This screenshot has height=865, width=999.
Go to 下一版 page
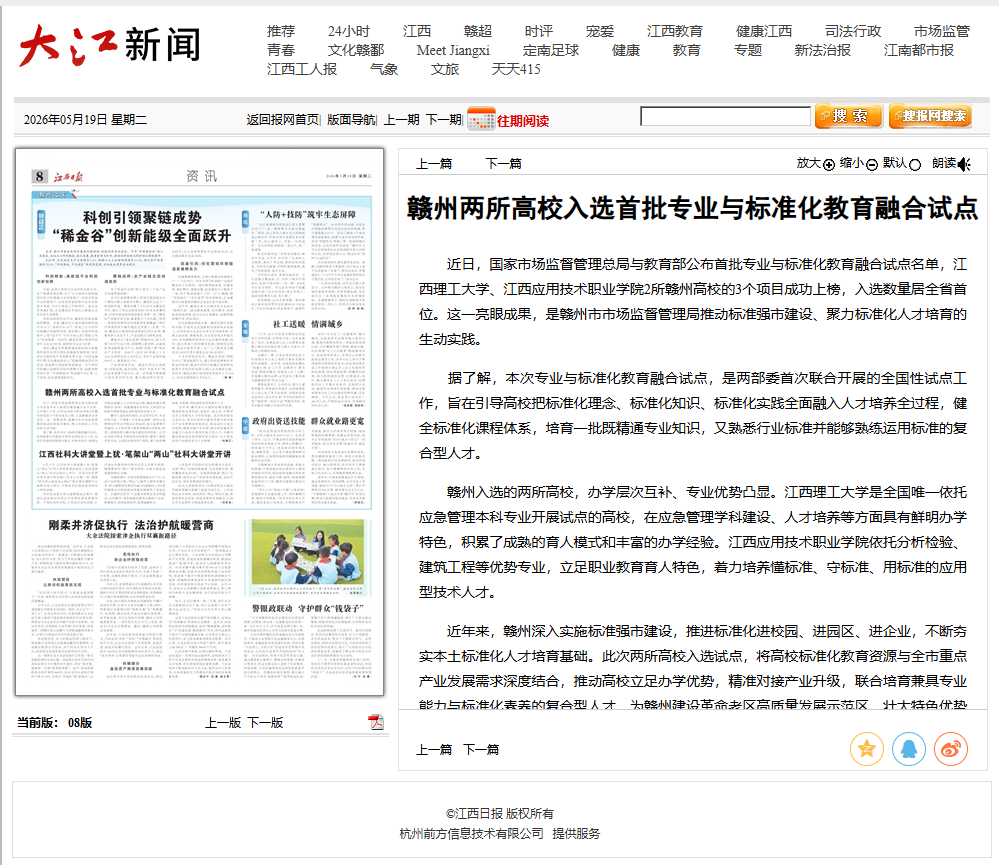pos(265,723)
